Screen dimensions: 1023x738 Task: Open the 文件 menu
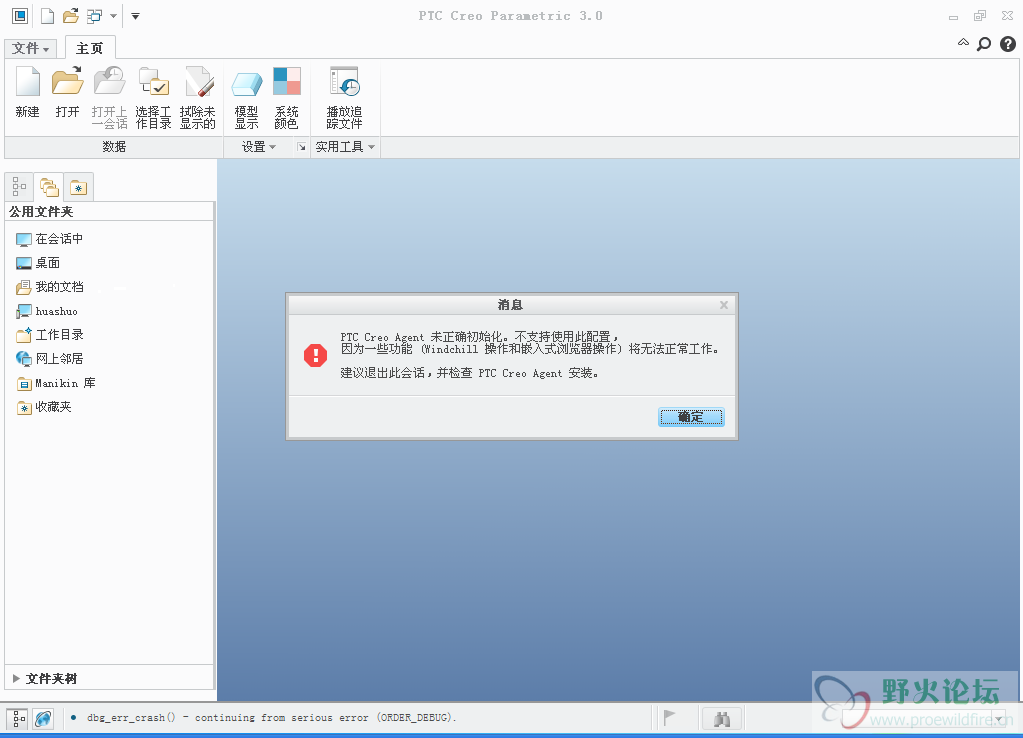[31, 48]
